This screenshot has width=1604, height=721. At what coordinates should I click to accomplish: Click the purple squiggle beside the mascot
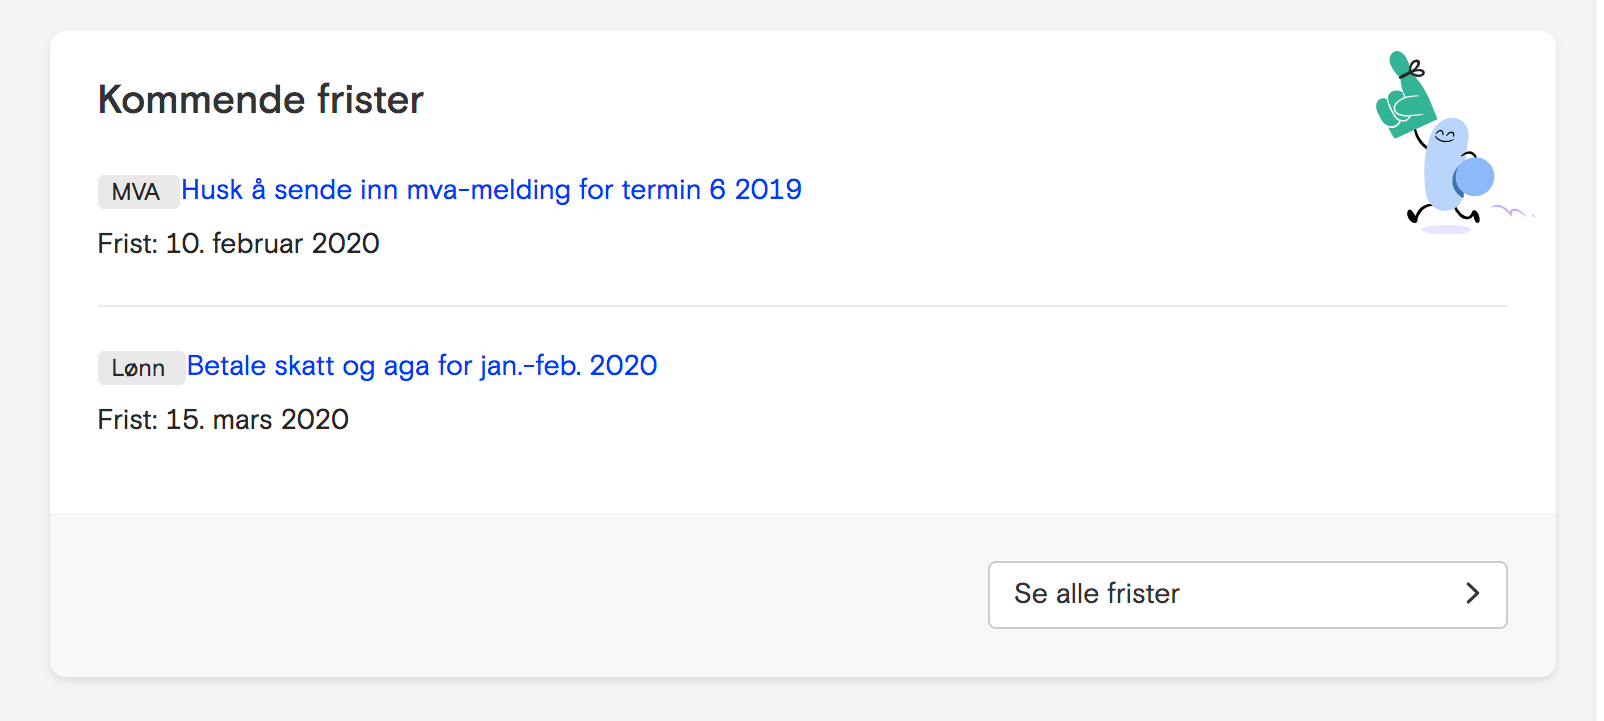pos(1511,211)
